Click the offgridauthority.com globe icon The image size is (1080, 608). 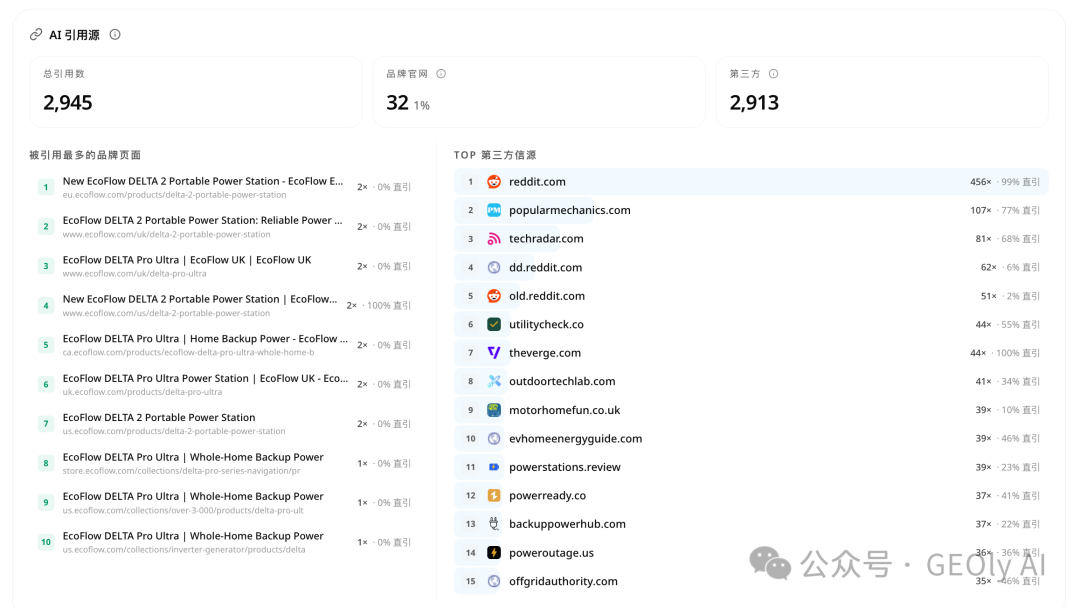point(494,581)
